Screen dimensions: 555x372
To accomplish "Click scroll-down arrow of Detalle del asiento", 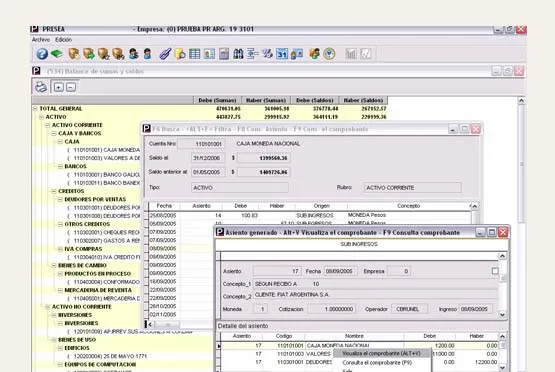I will point(502,368).
